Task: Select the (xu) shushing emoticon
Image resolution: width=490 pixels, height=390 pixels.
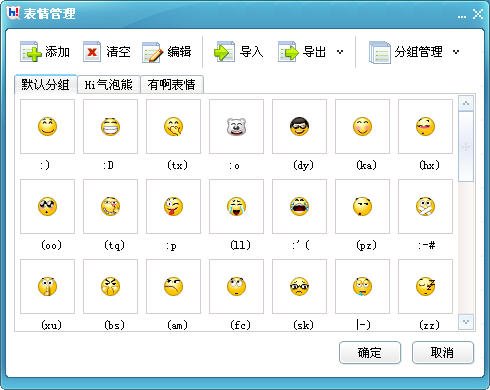Action: [47, 287]
